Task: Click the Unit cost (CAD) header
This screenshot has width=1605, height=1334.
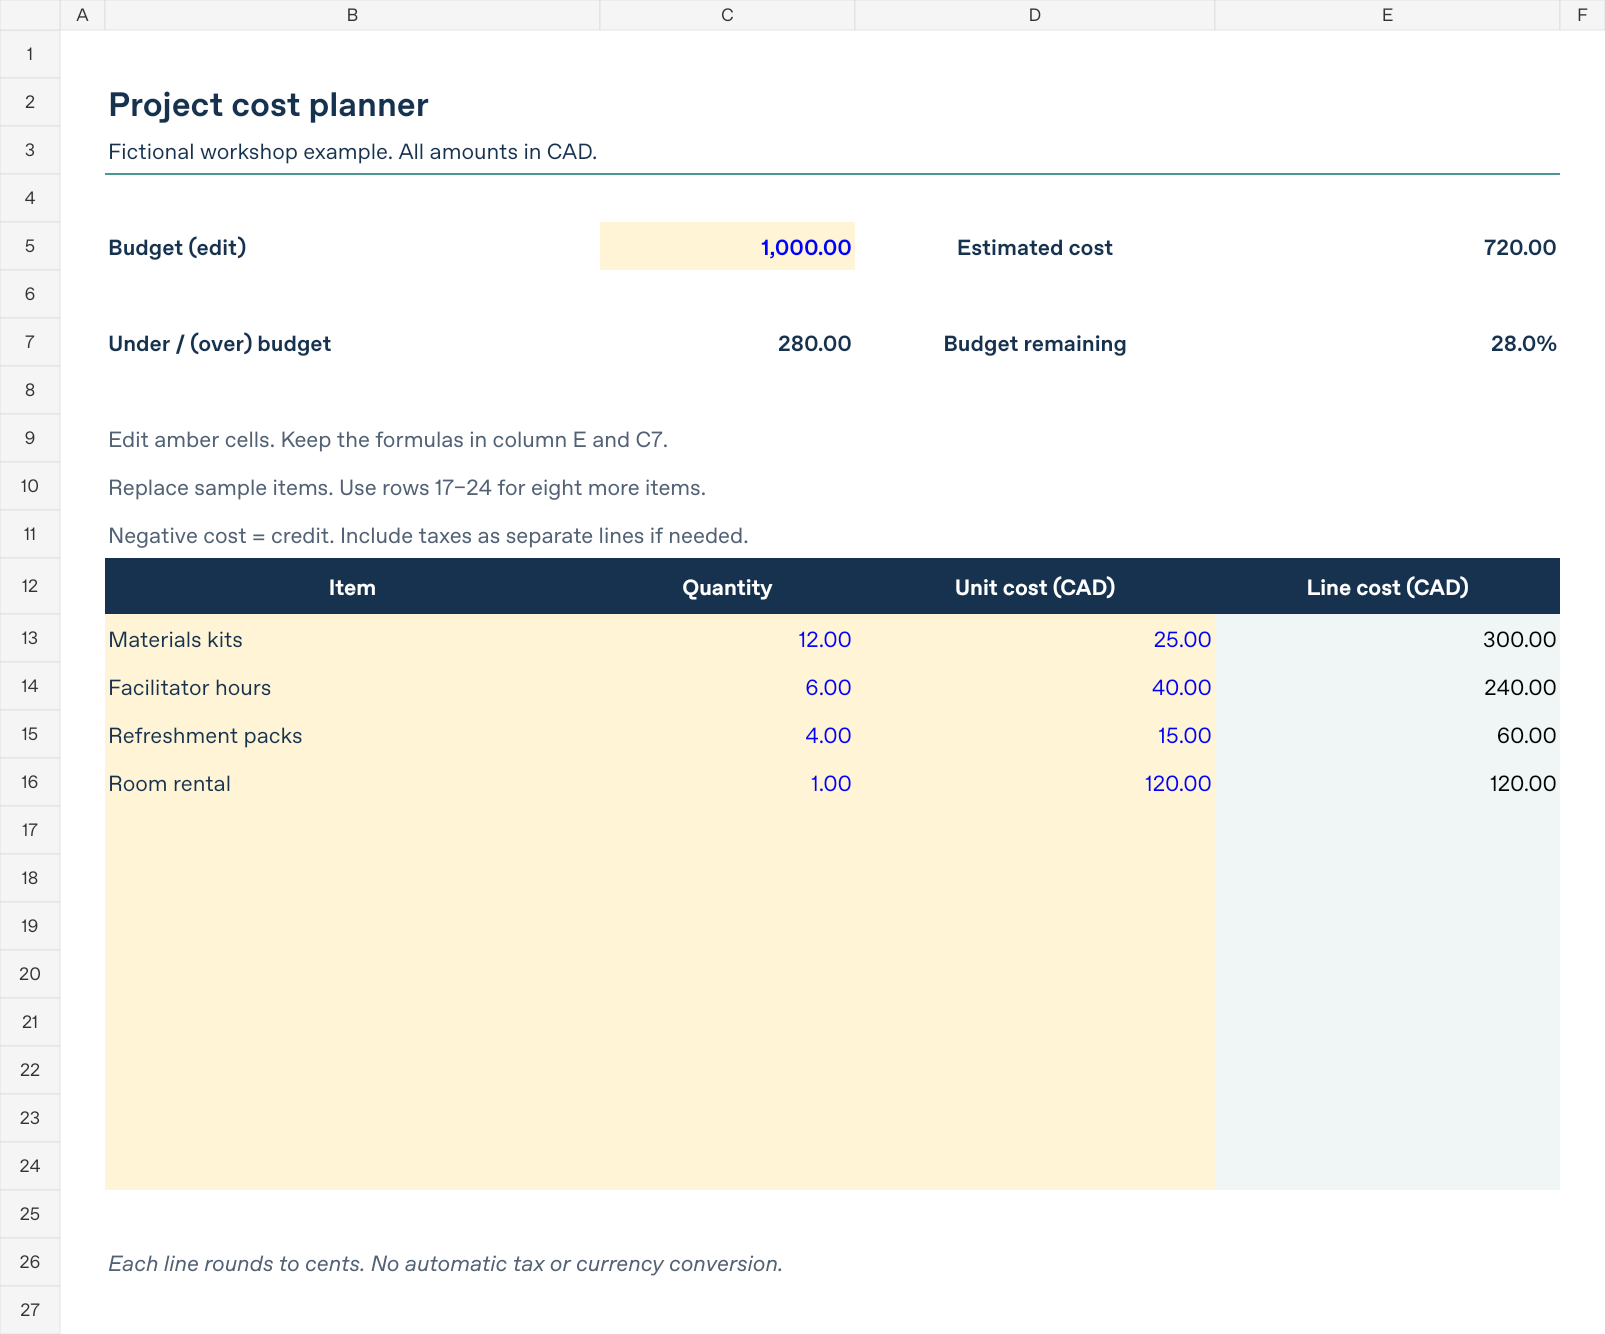Action: pyautogui.click(x=1035, y=586)
